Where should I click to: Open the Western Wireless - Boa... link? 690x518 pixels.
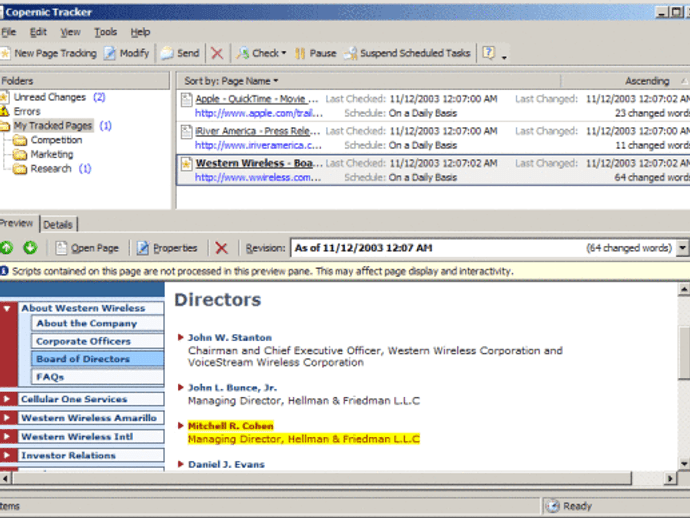point(259,163)
